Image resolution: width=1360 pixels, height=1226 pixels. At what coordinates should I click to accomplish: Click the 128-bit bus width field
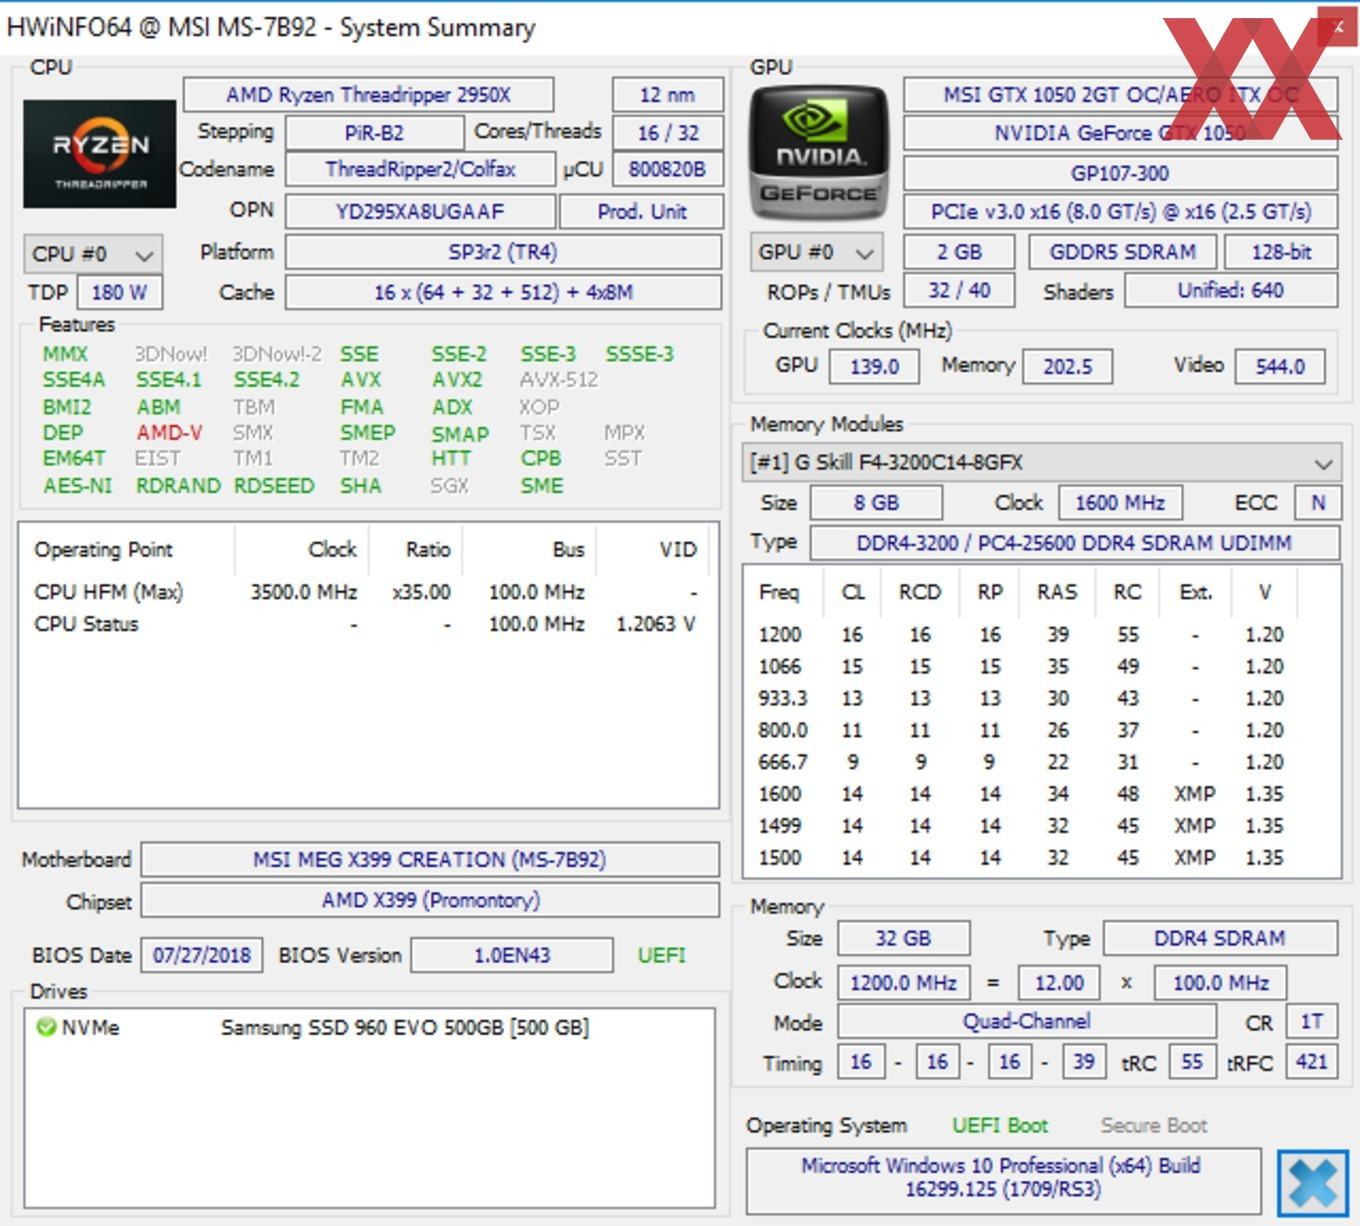[1281, 252]
